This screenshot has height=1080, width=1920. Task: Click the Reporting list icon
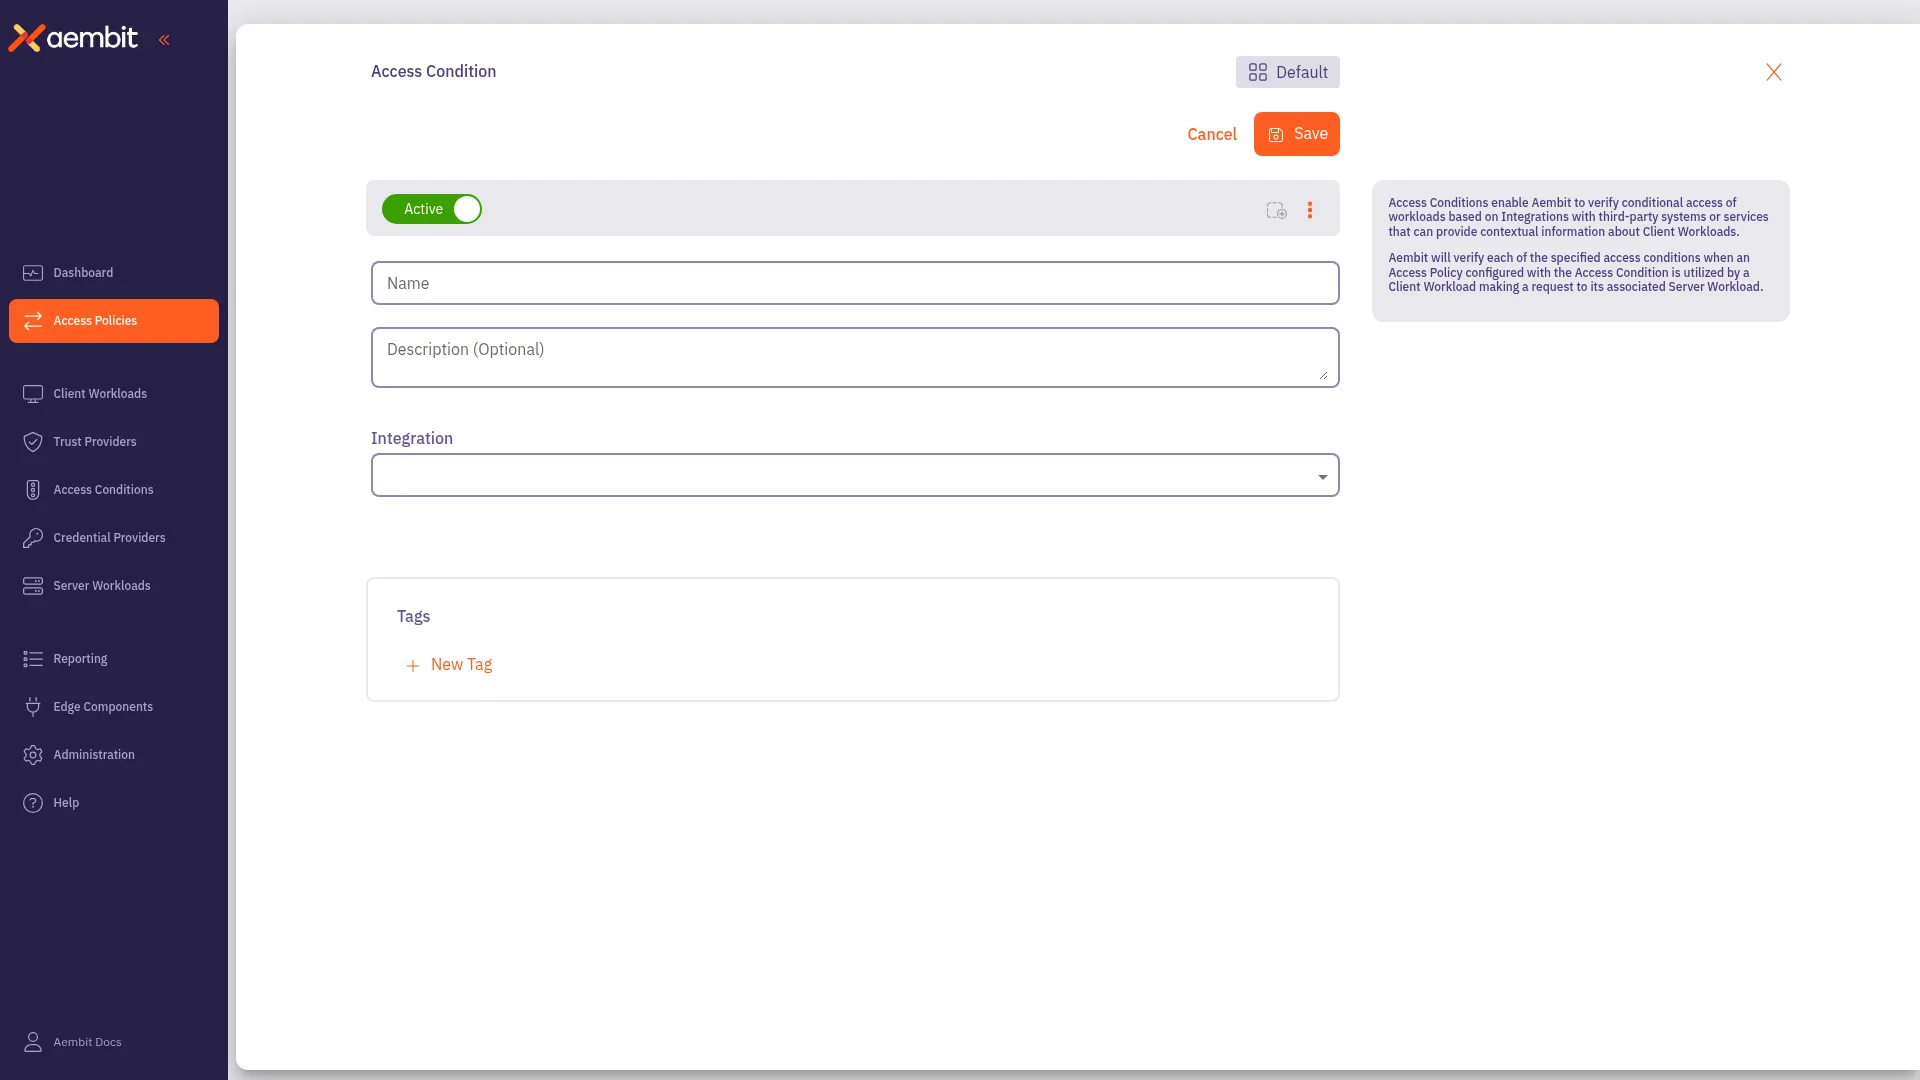pos(33,659)
